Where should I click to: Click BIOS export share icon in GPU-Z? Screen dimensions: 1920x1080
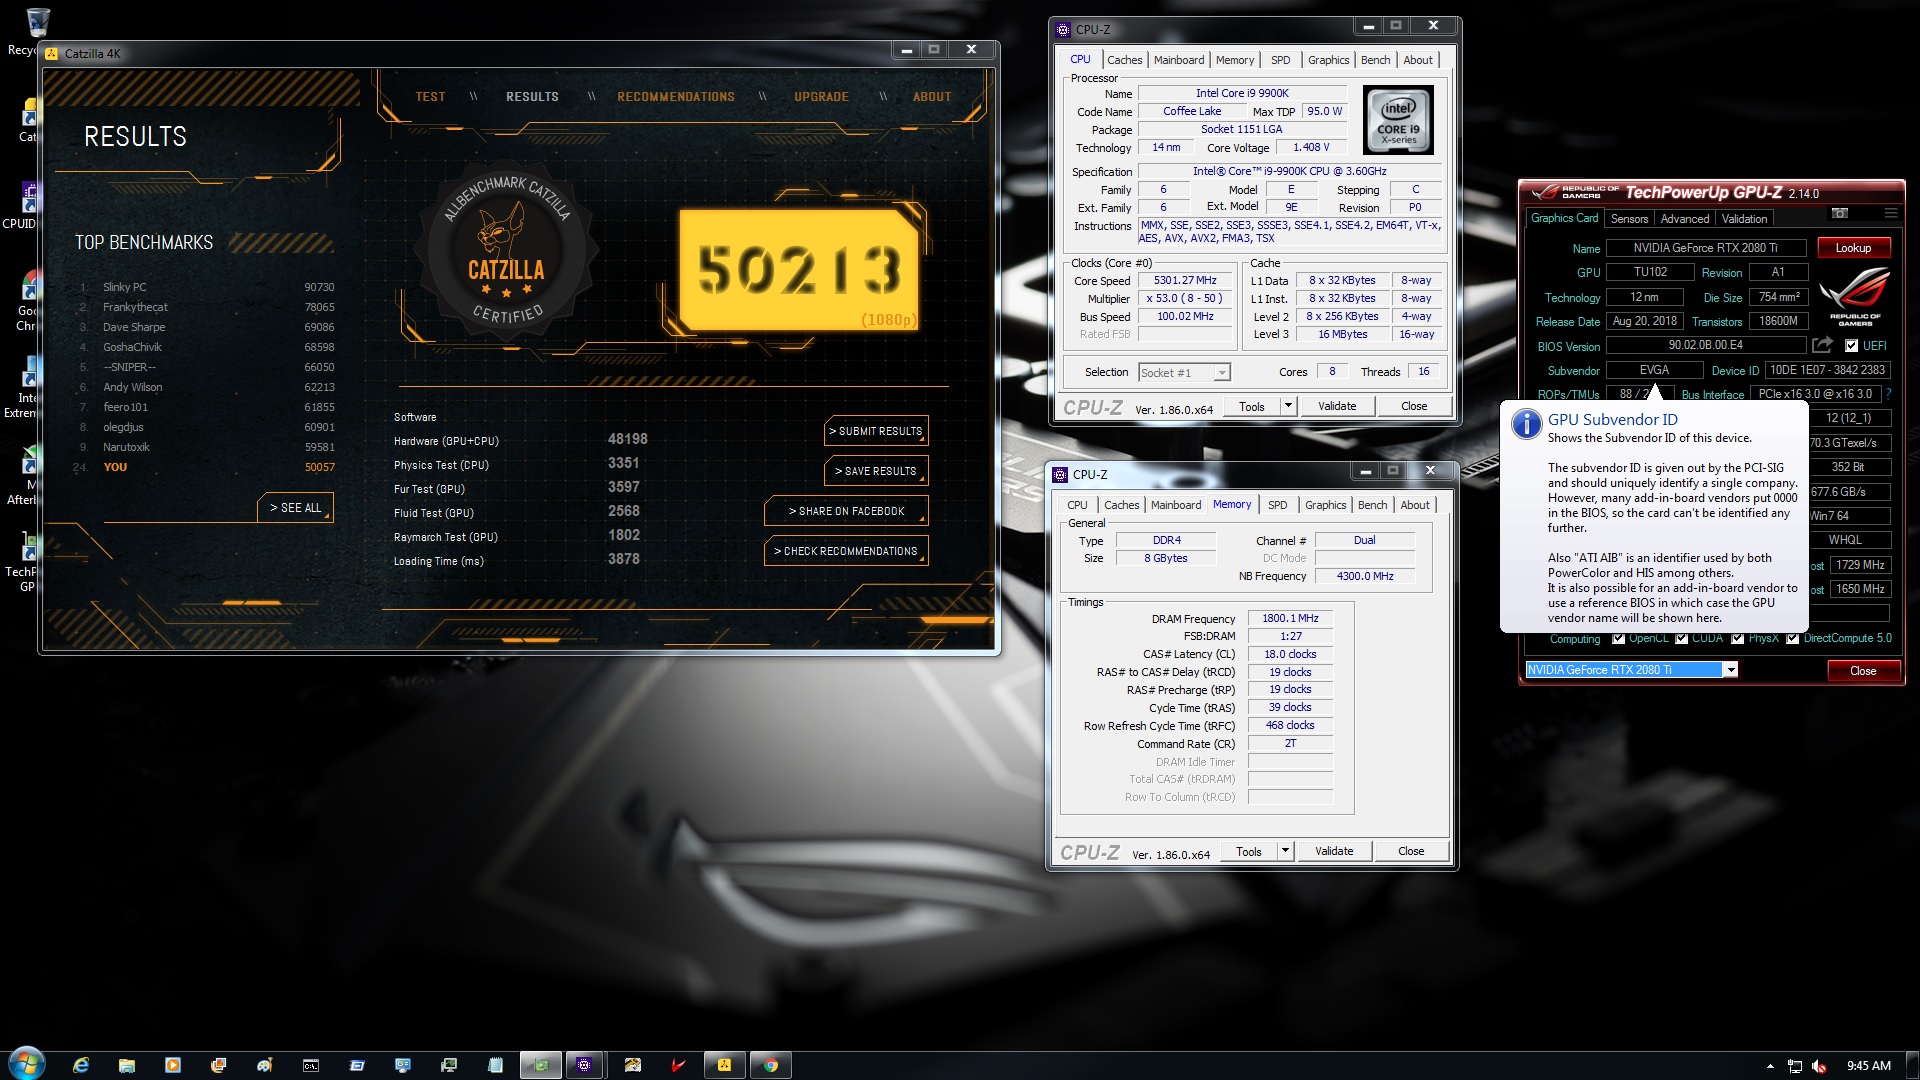pos(1822,345)
